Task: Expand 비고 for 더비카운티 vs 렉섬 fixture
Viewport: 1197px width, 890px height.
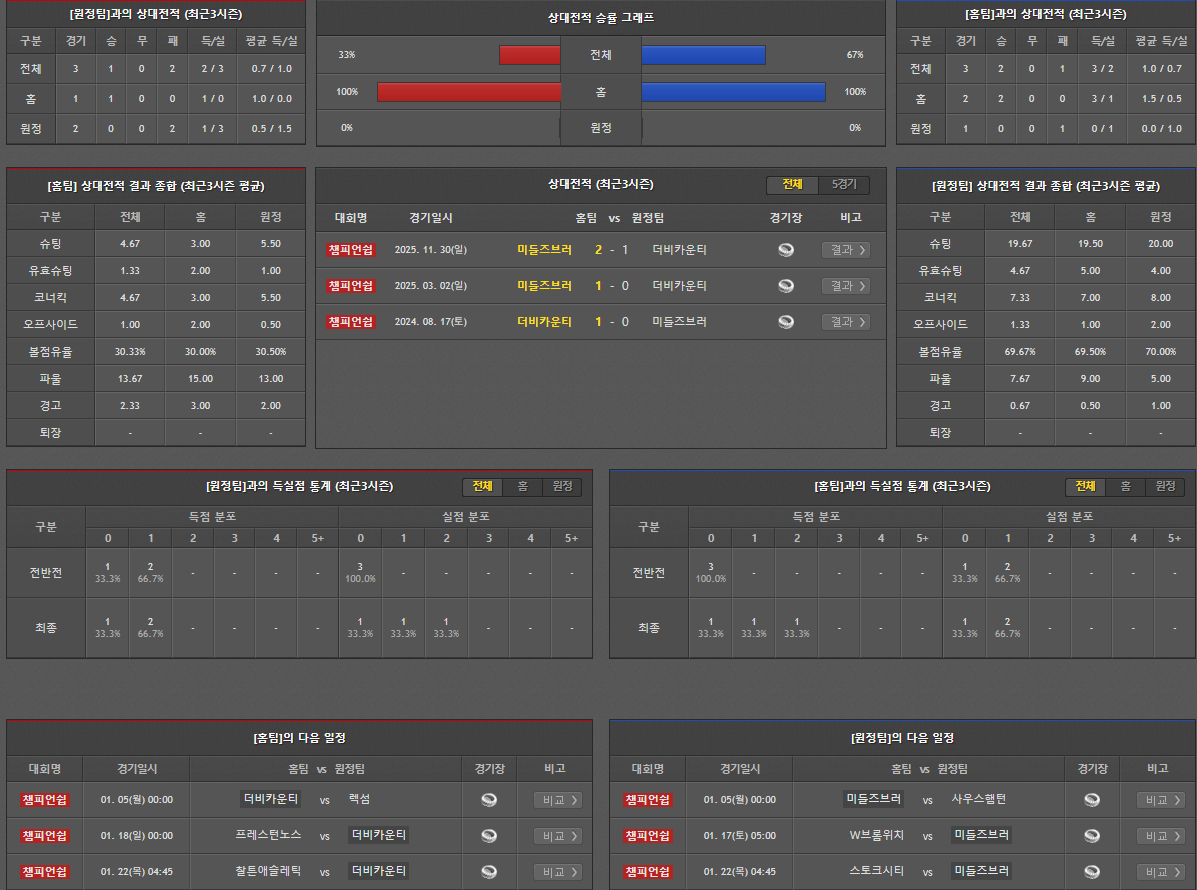Action: pyautogui.click(x=557, y=800)
